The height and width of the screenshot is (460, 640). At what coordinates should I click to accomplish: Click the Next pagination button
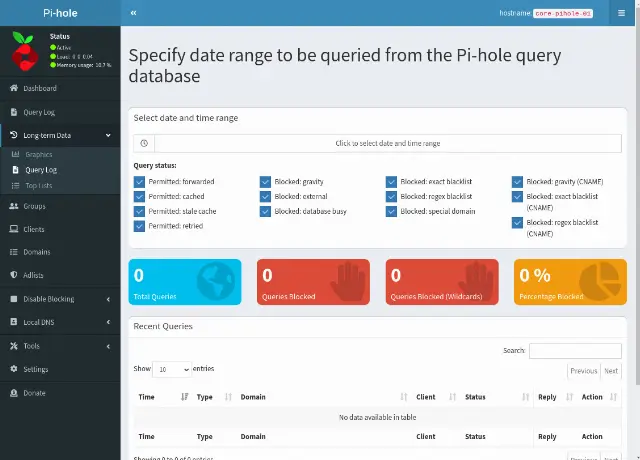coord(611,371)
